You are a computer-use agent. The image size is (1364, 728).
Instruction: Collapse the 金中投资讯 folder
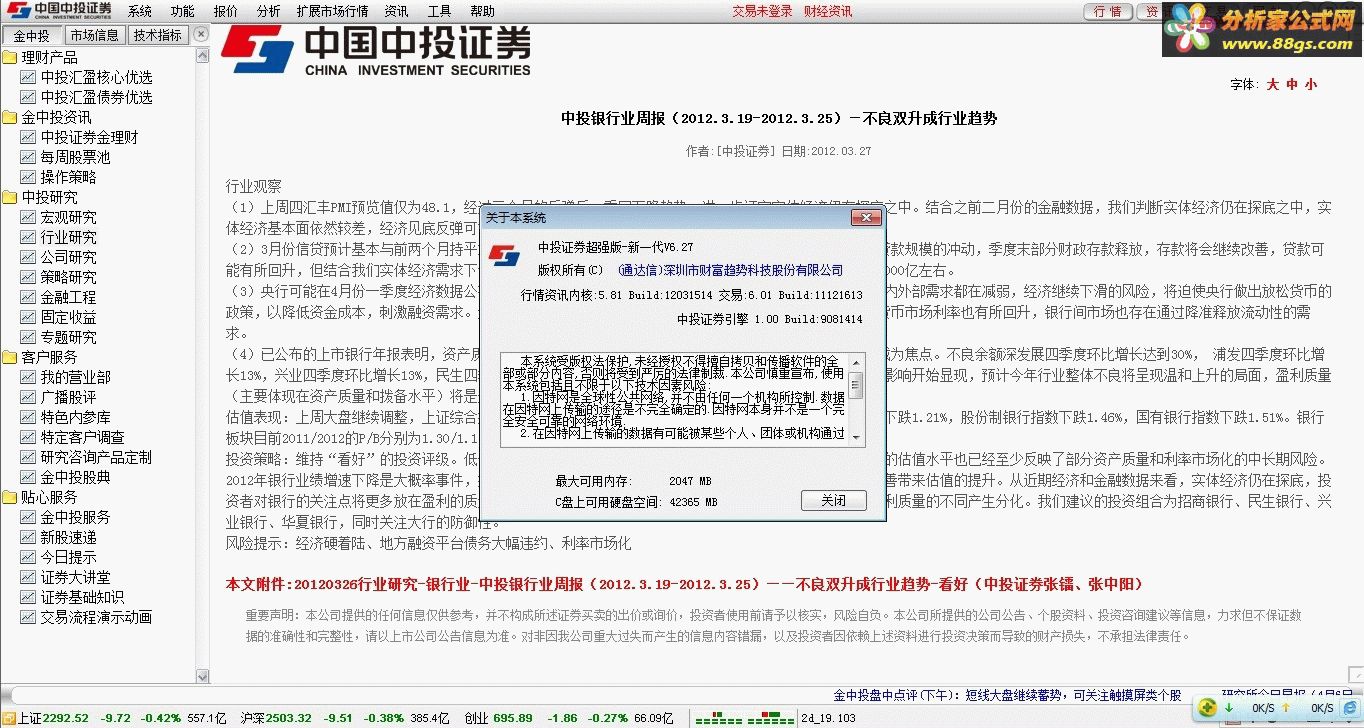(10, 117)
